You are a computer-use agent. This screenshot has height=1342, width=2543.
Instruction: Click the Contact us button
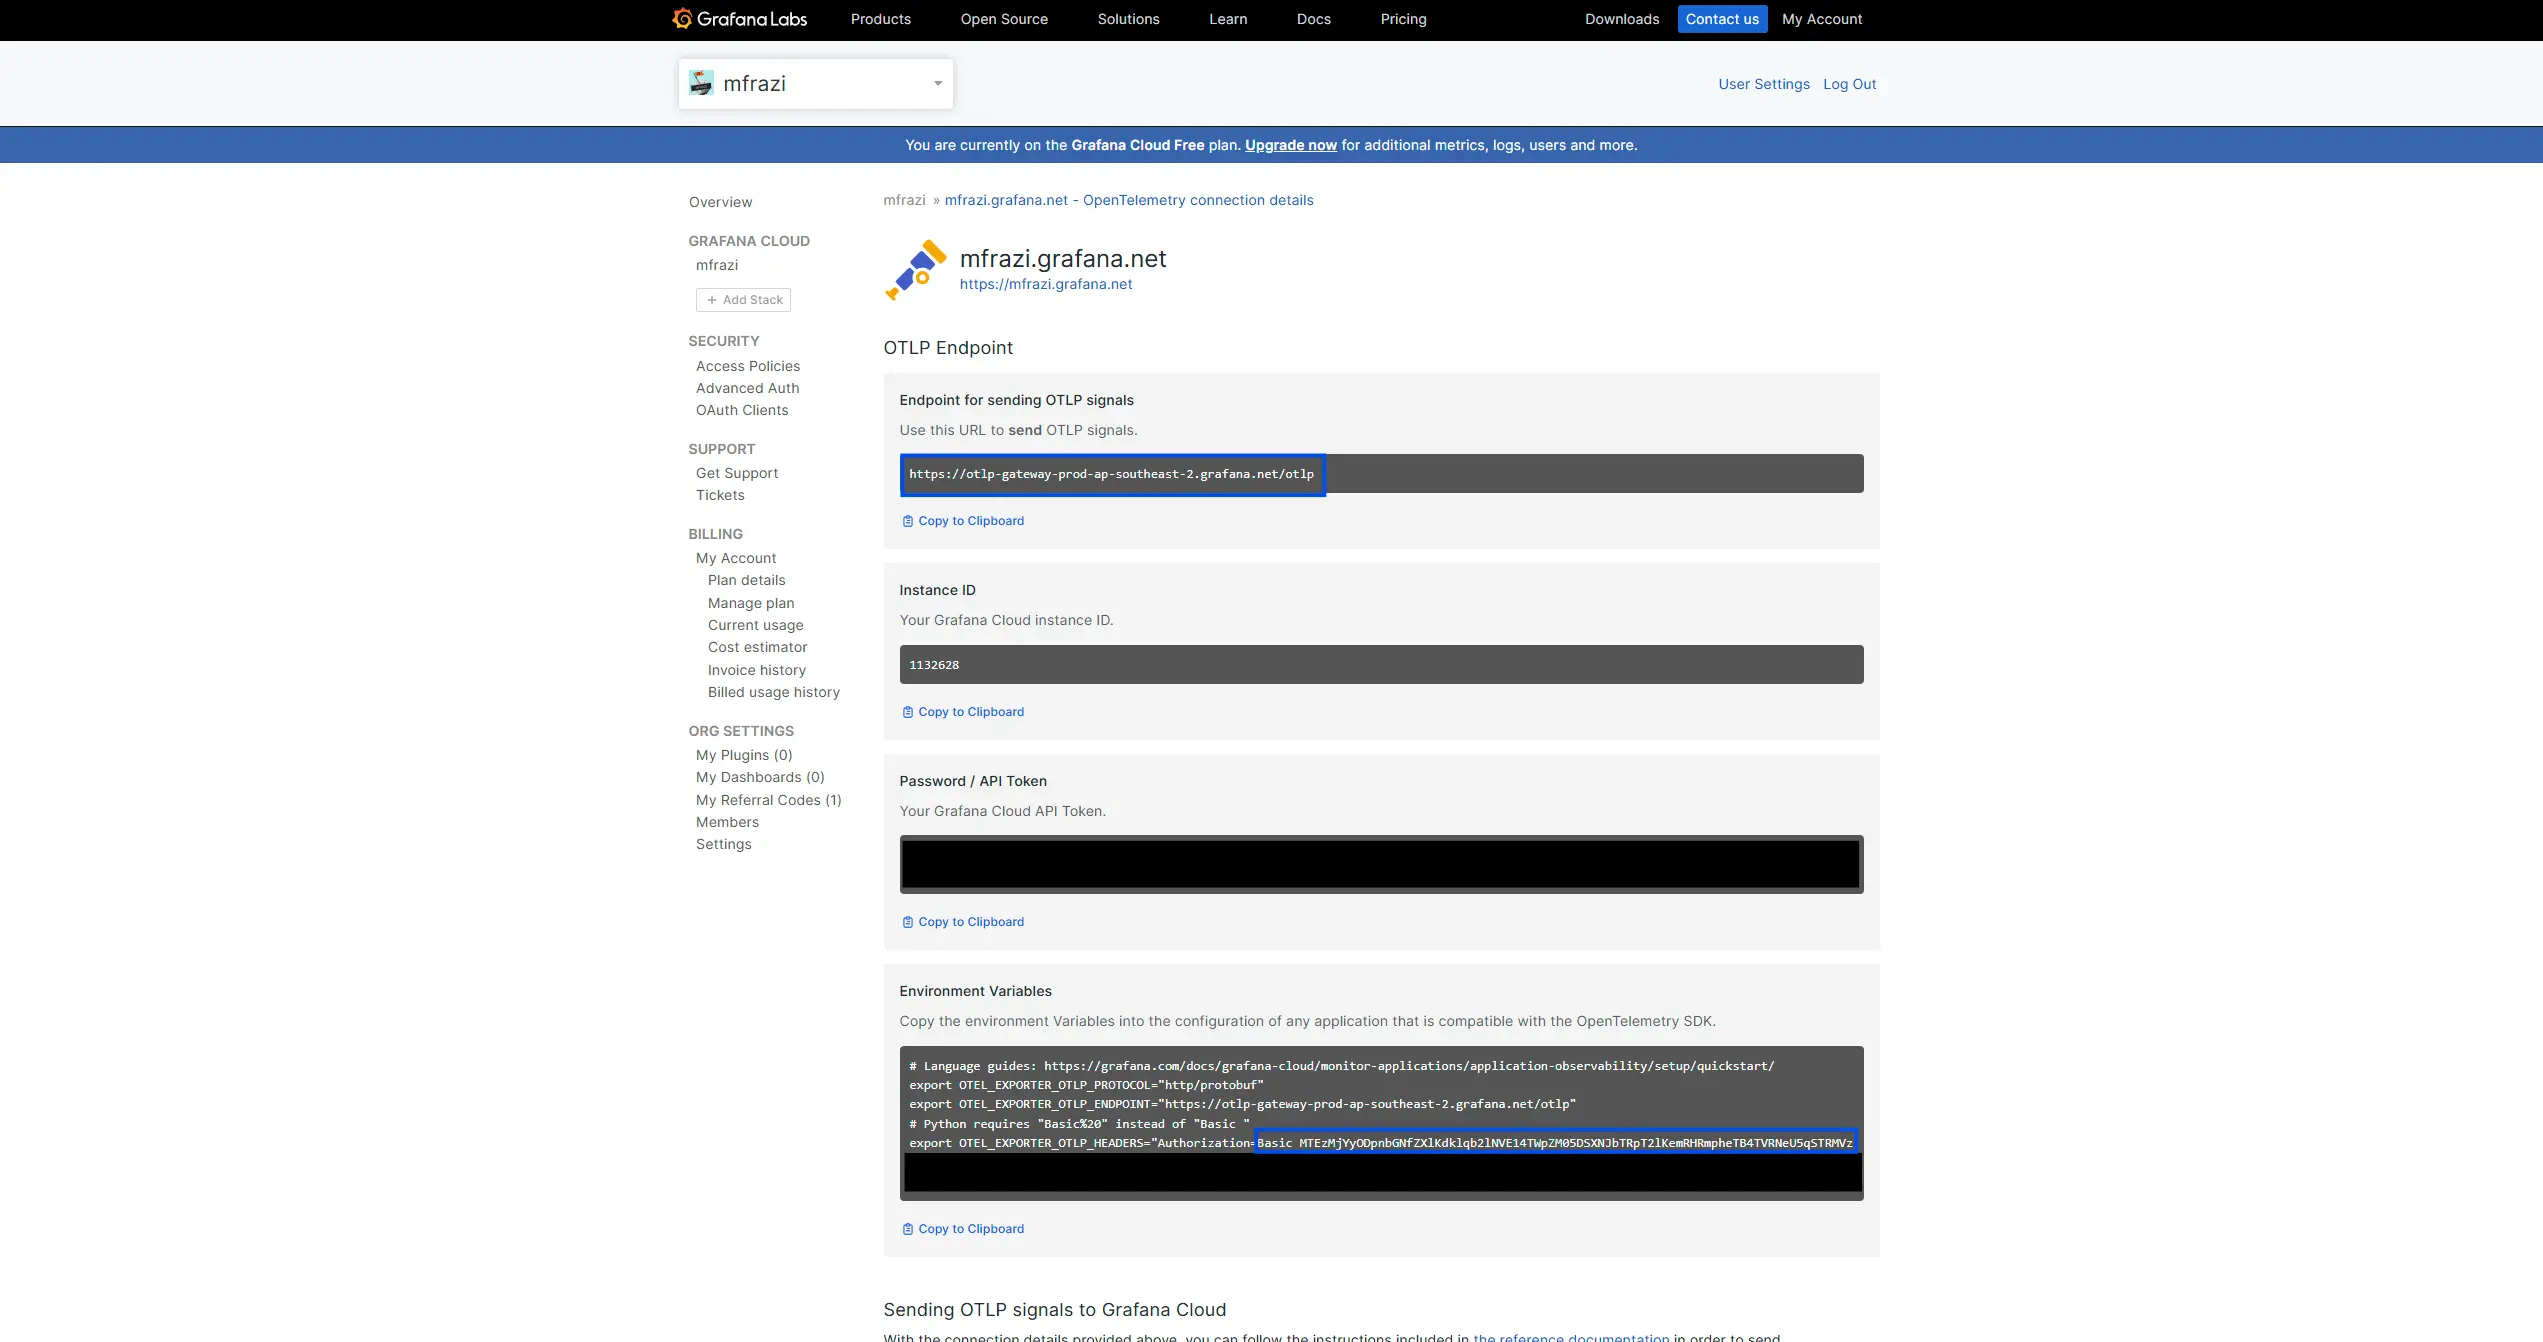pos(1722,19)
